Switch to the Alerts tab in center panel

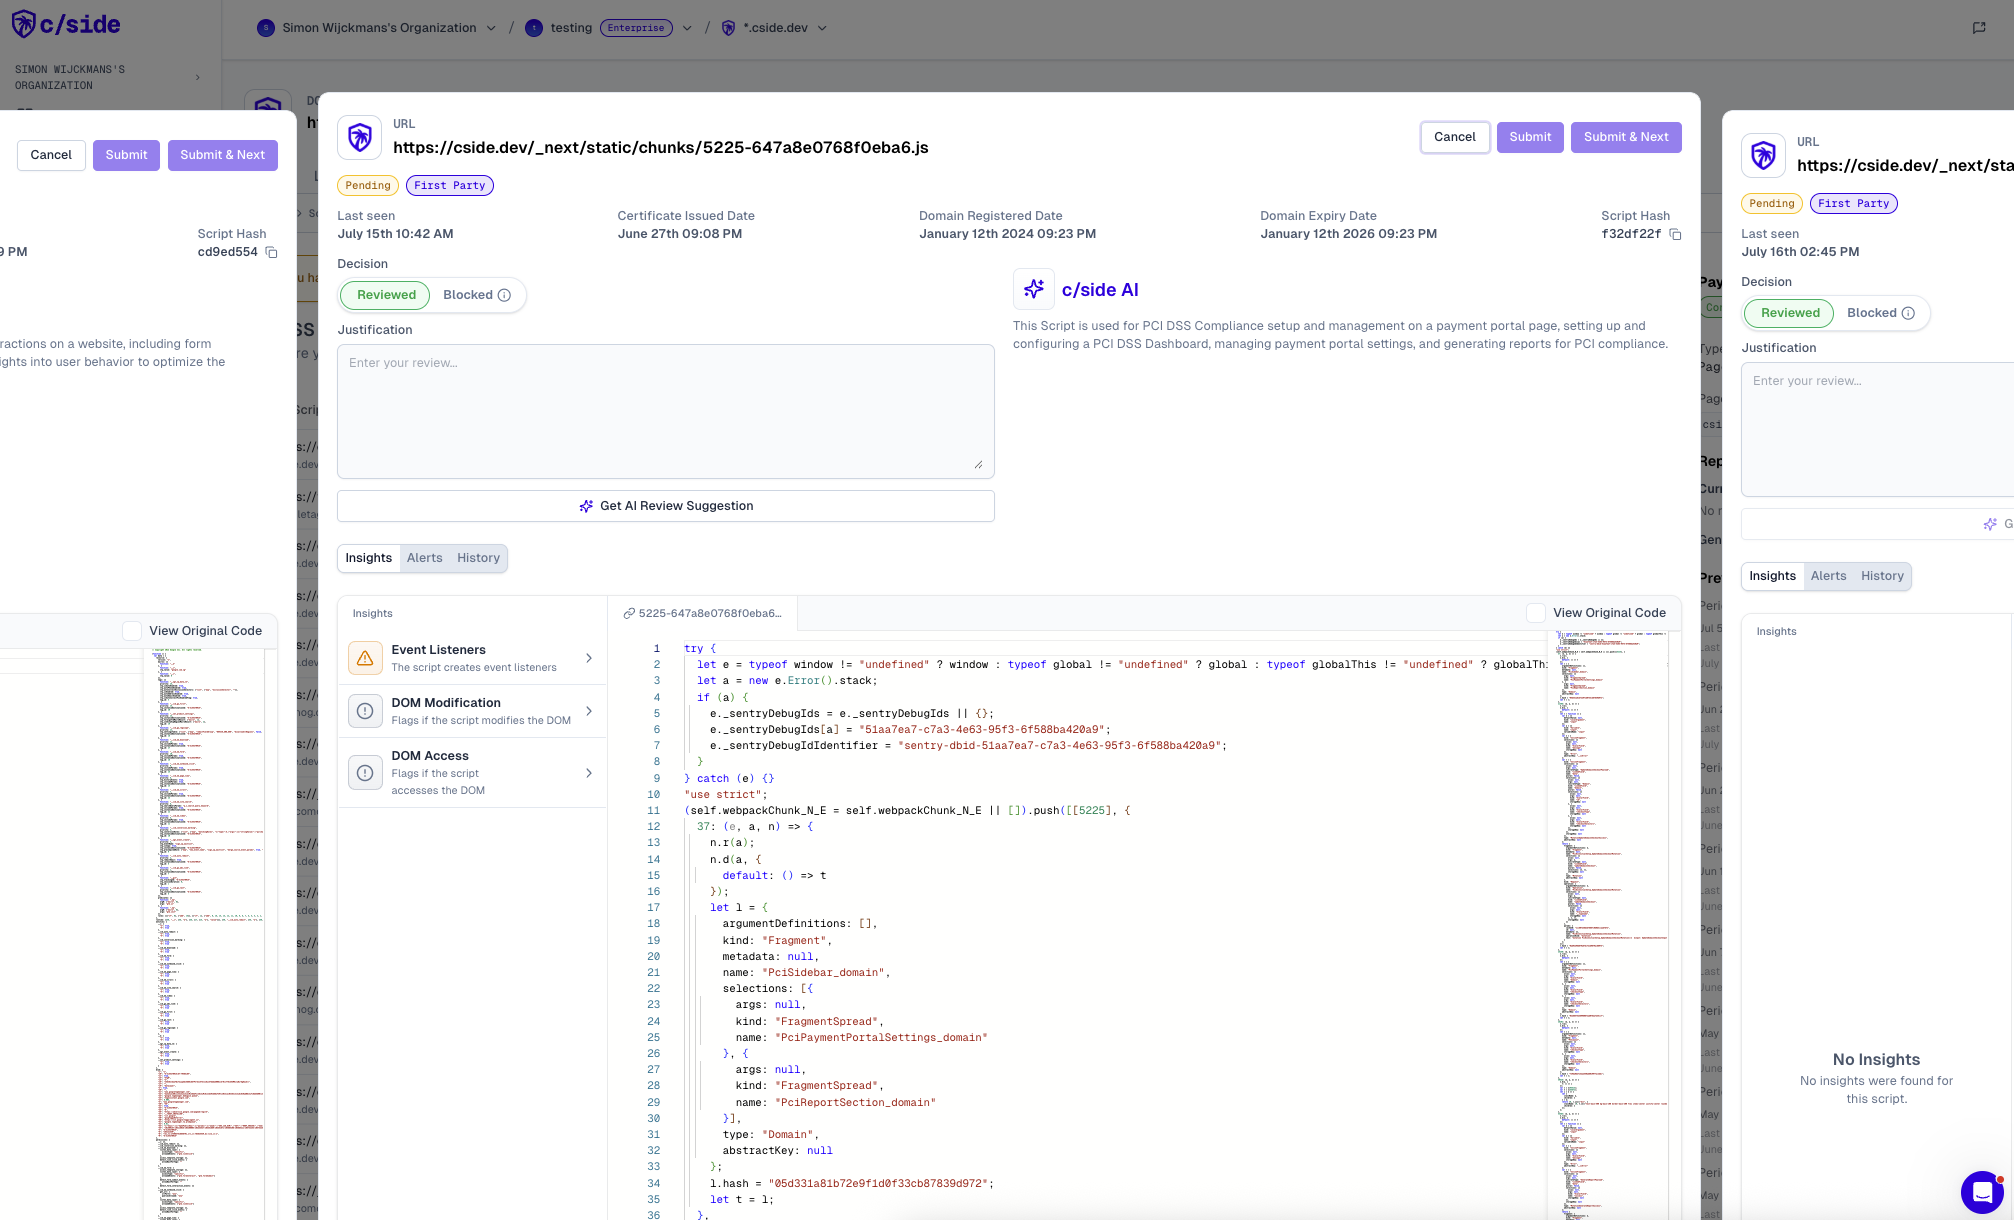[424, 558]
